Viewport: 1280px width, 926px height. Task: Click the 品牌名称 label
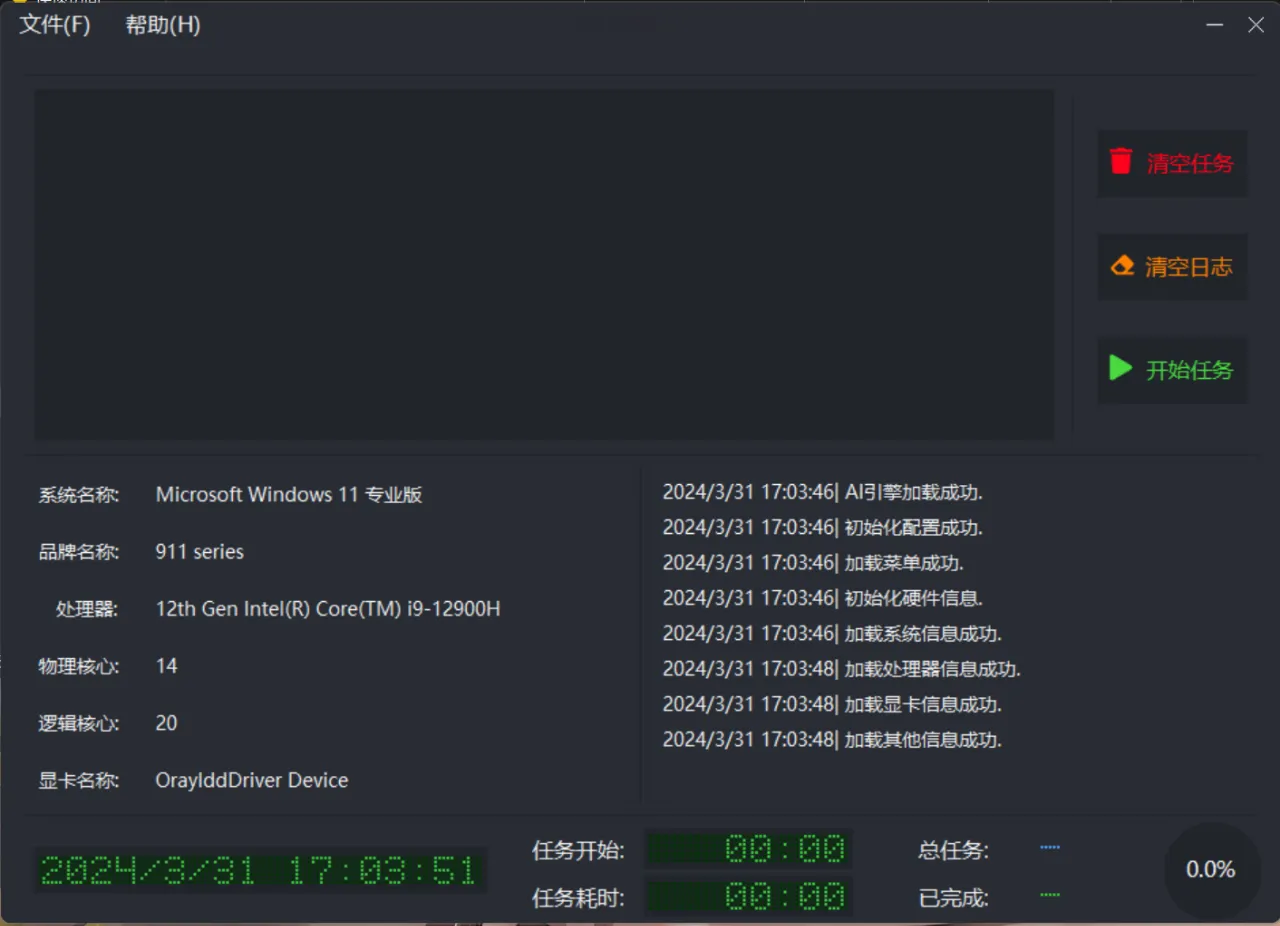79,552
